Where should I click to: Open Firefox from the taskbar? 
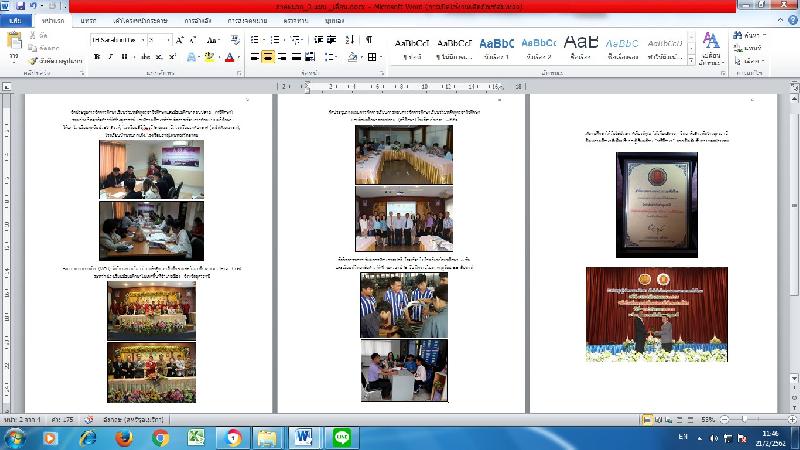(123, 438)
